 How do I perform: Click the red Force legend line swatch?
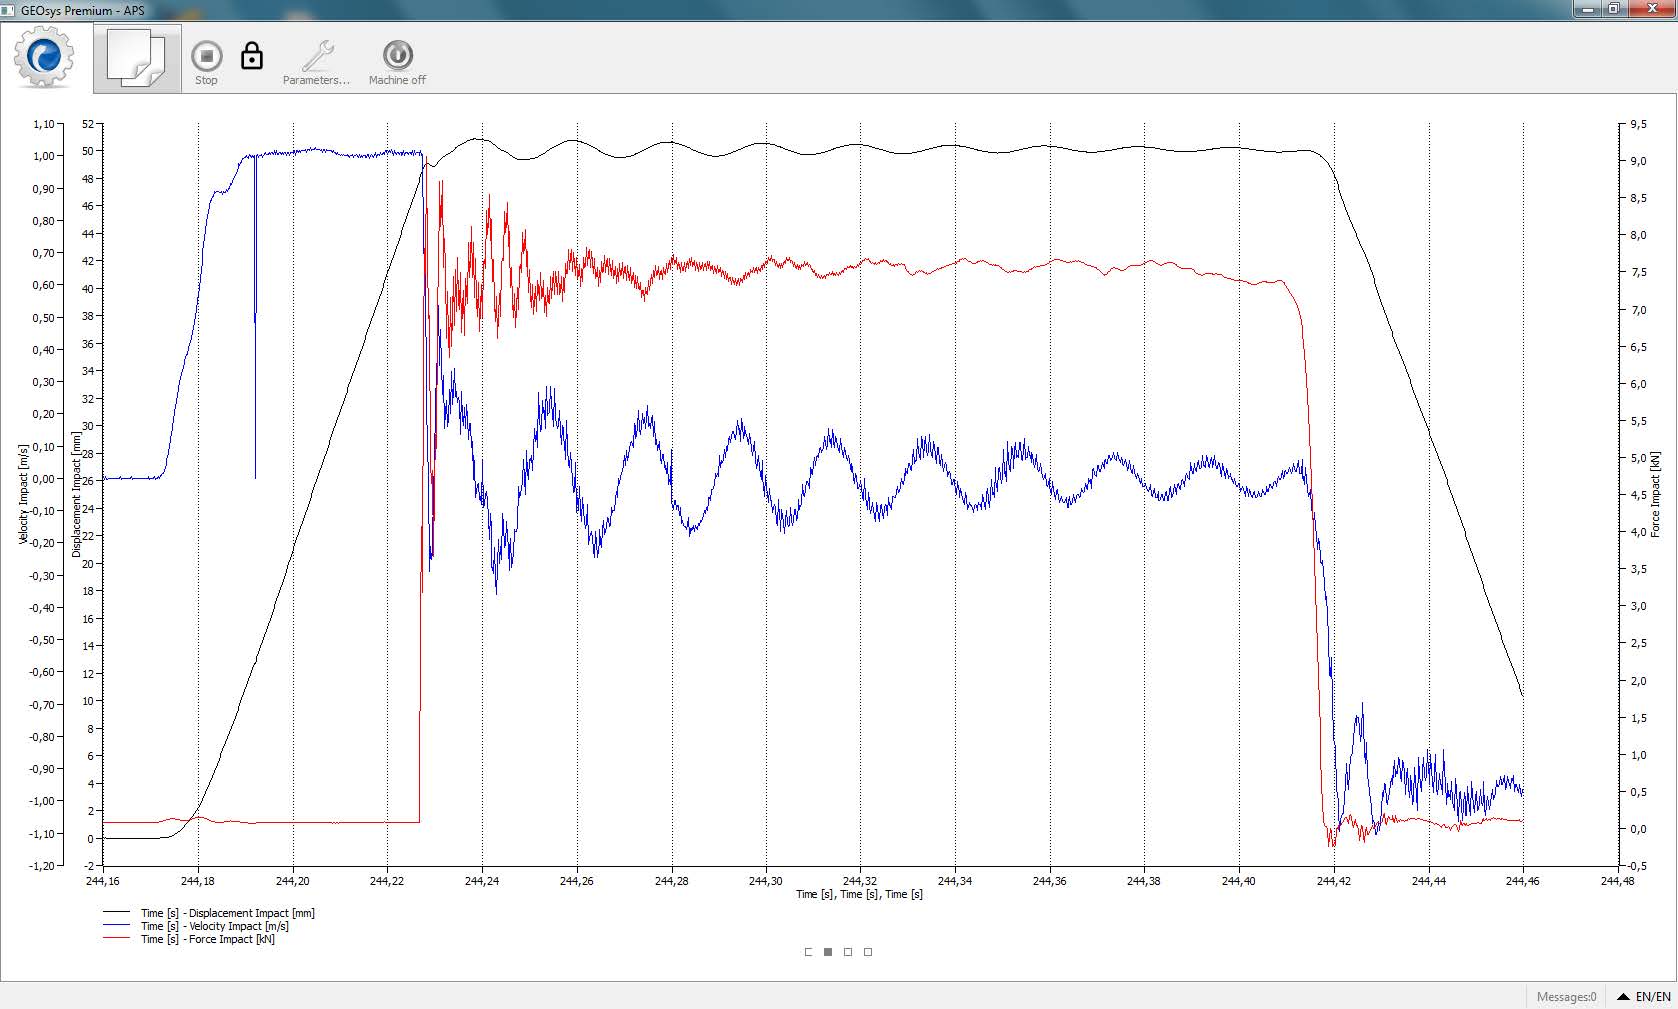pos(117,939)
